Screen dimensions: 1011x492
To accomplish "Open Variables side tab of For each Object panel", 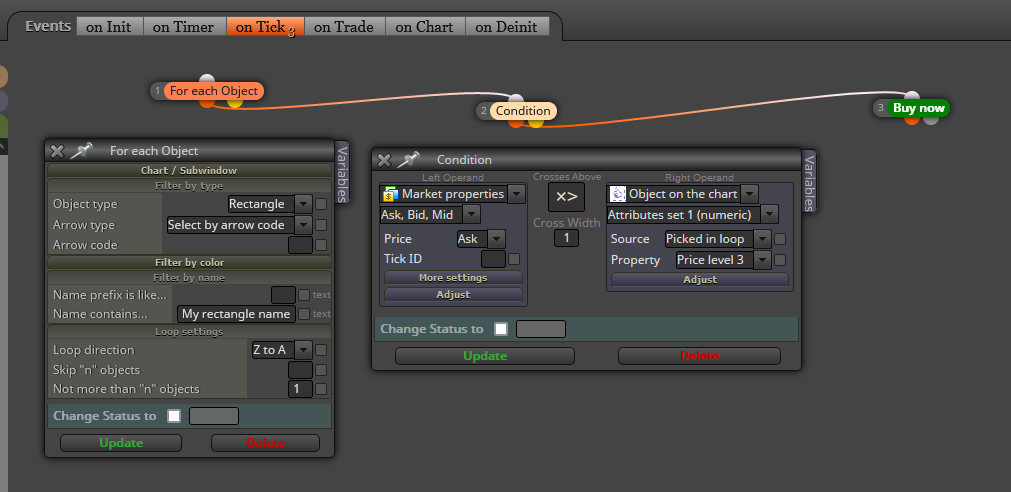I will click(x=342, y=173).
